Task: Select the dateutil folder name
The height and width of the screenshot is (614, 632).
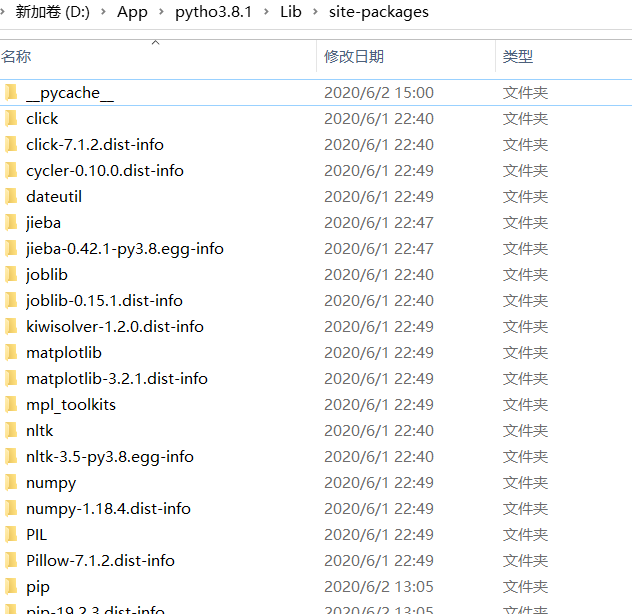Action: click(x=54, y=197)
